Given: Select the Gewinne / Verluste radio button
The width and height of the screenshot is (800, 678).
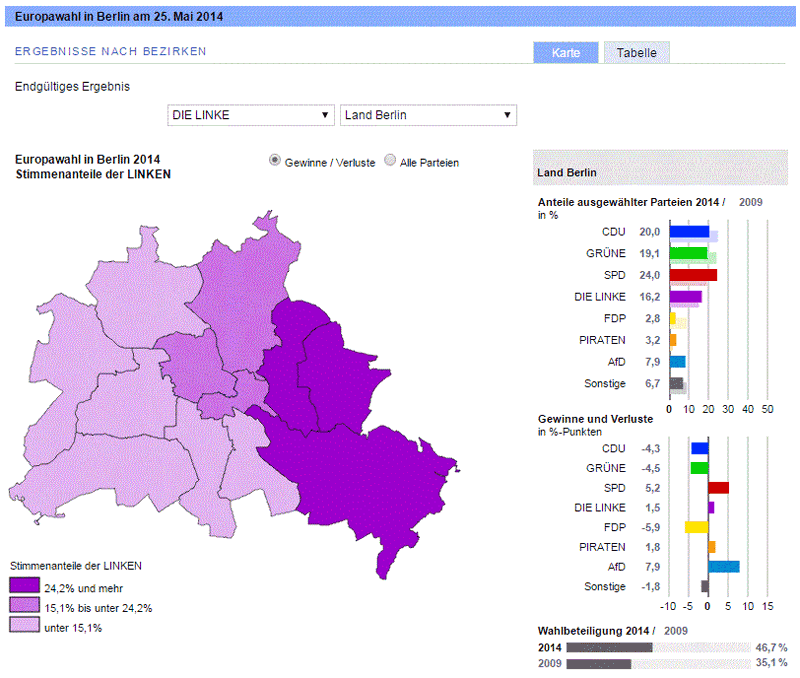Looking at the screenshot, I should click(x=275, y=161).
